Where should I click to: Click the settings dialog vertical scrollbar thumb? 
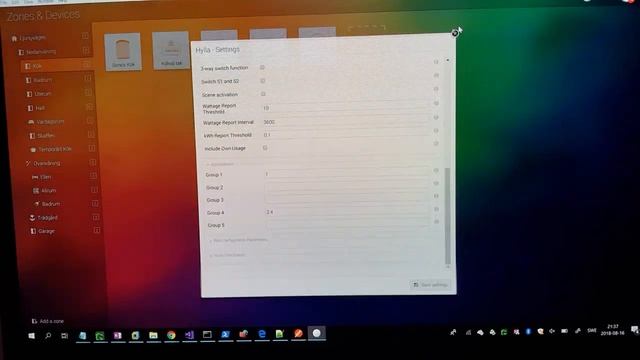(x=447, y=216)
